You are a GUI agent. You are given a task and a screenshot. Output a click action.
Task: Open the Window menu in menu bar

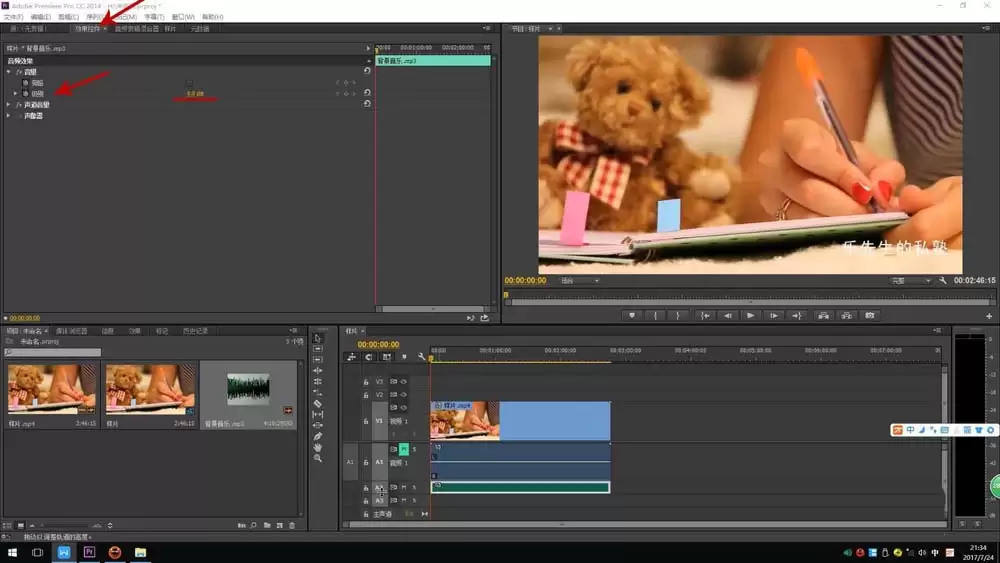184,17
